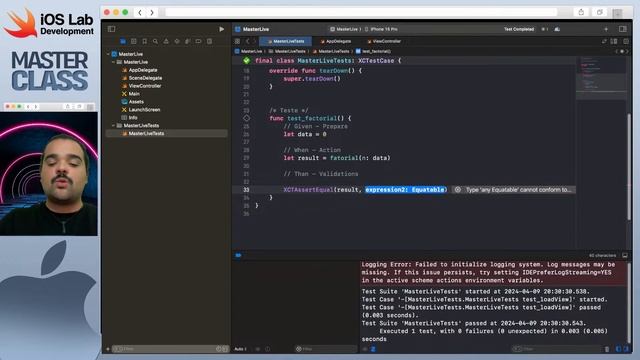This screenshot has width=640, height=360.
Task: Open the Source Control navigator icon
Action: [133, 41]
